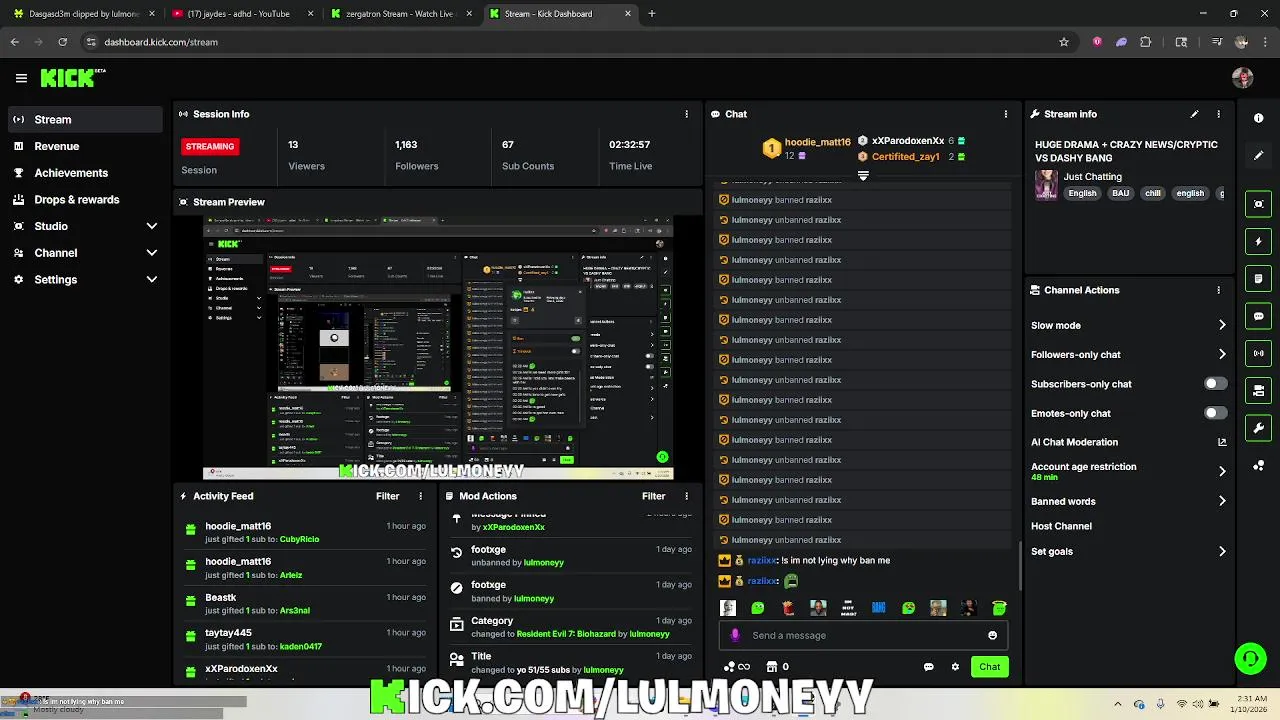1280x720 pixels.
Task: Click the green support bubble at the bottom right
Action: [1250, 658]
